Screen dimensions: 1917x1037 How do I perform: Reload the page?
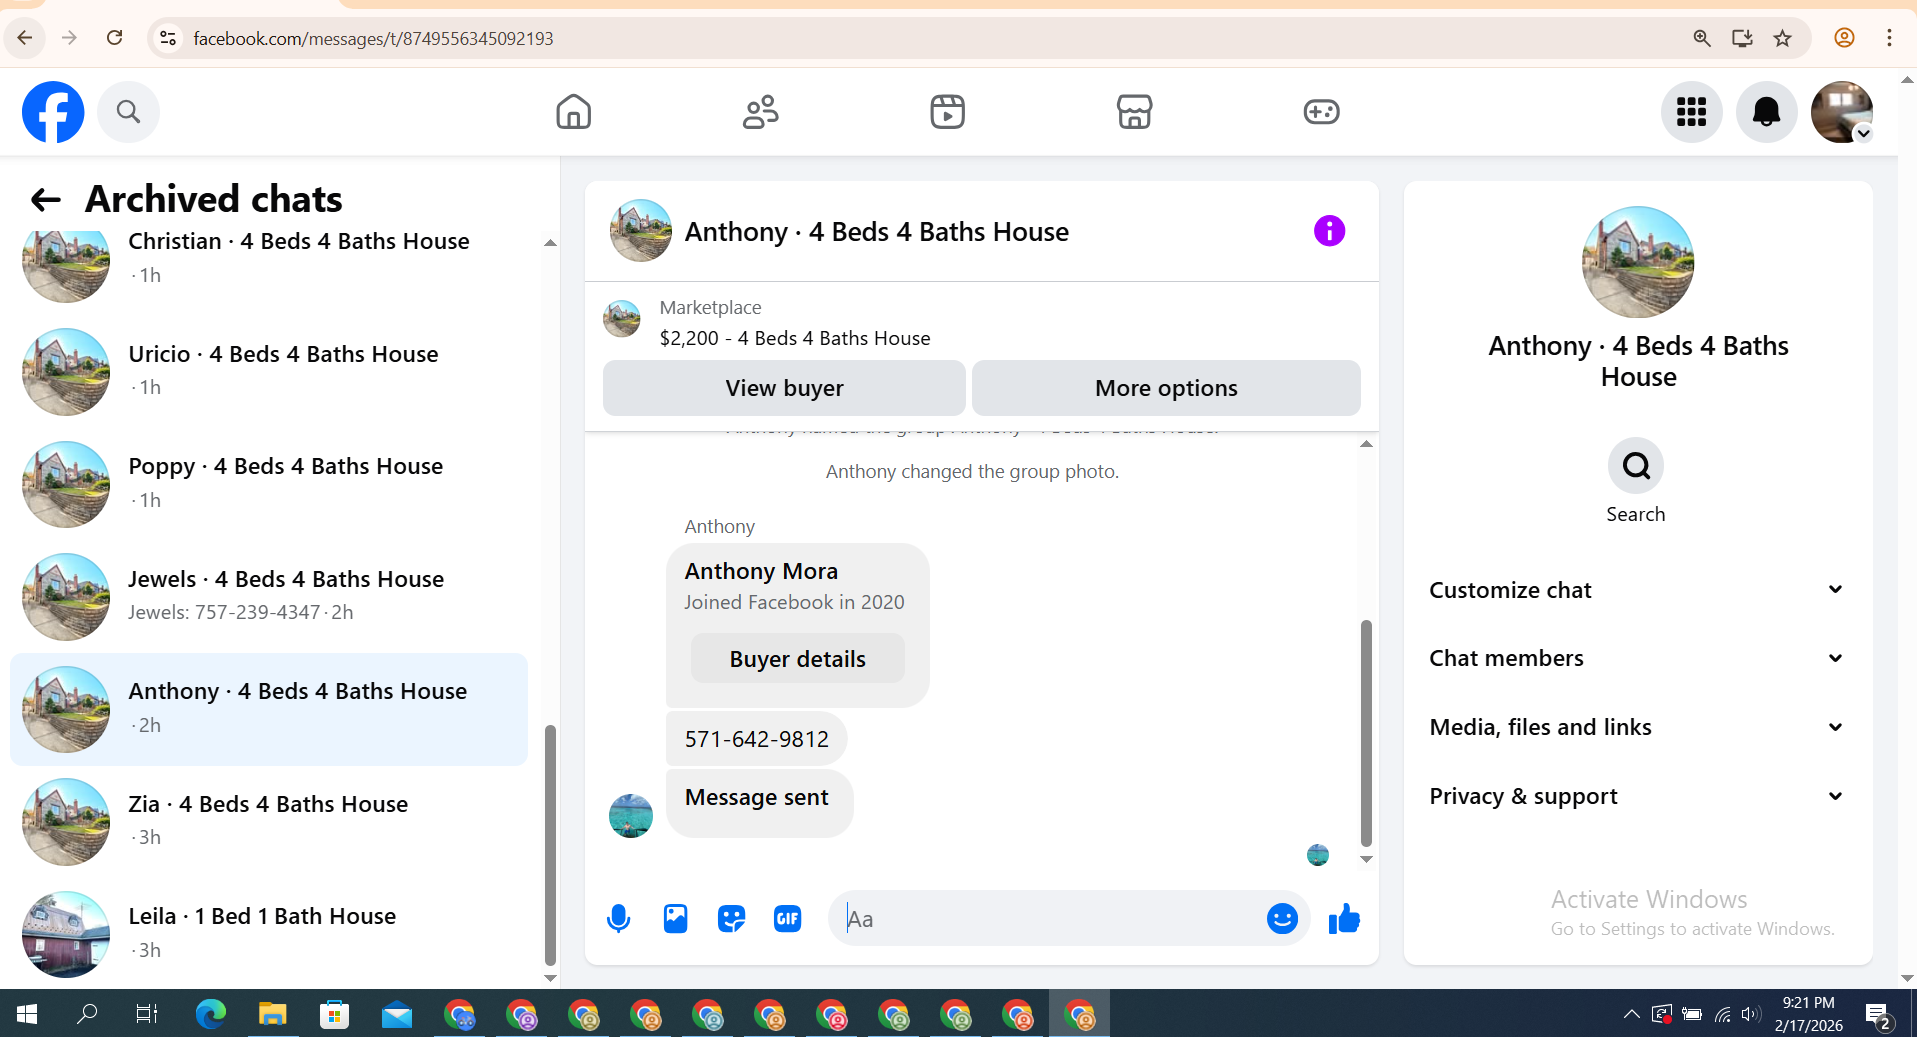tap(115, 38)
